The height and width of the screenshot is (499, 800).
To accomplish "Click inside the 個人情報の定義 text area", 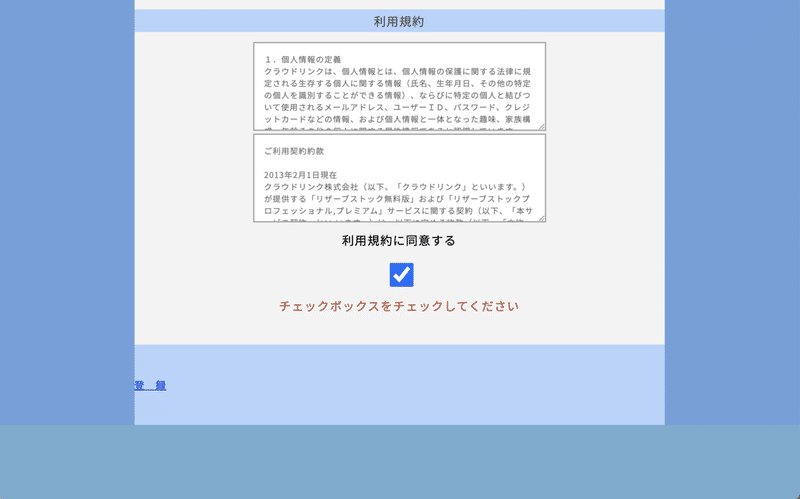I will [399, 87].
